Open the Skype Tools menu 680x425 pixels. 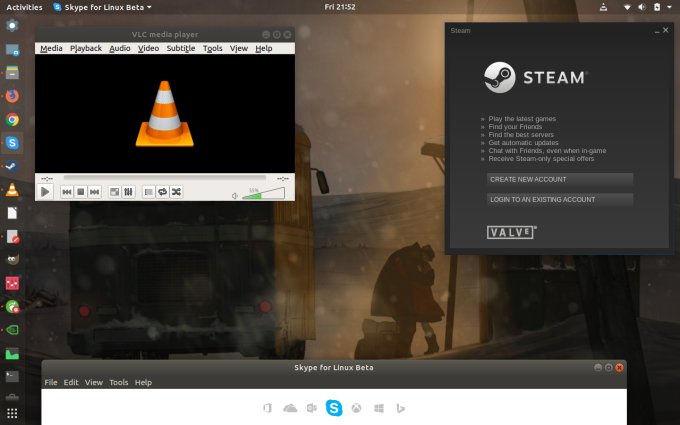[119, 382]
